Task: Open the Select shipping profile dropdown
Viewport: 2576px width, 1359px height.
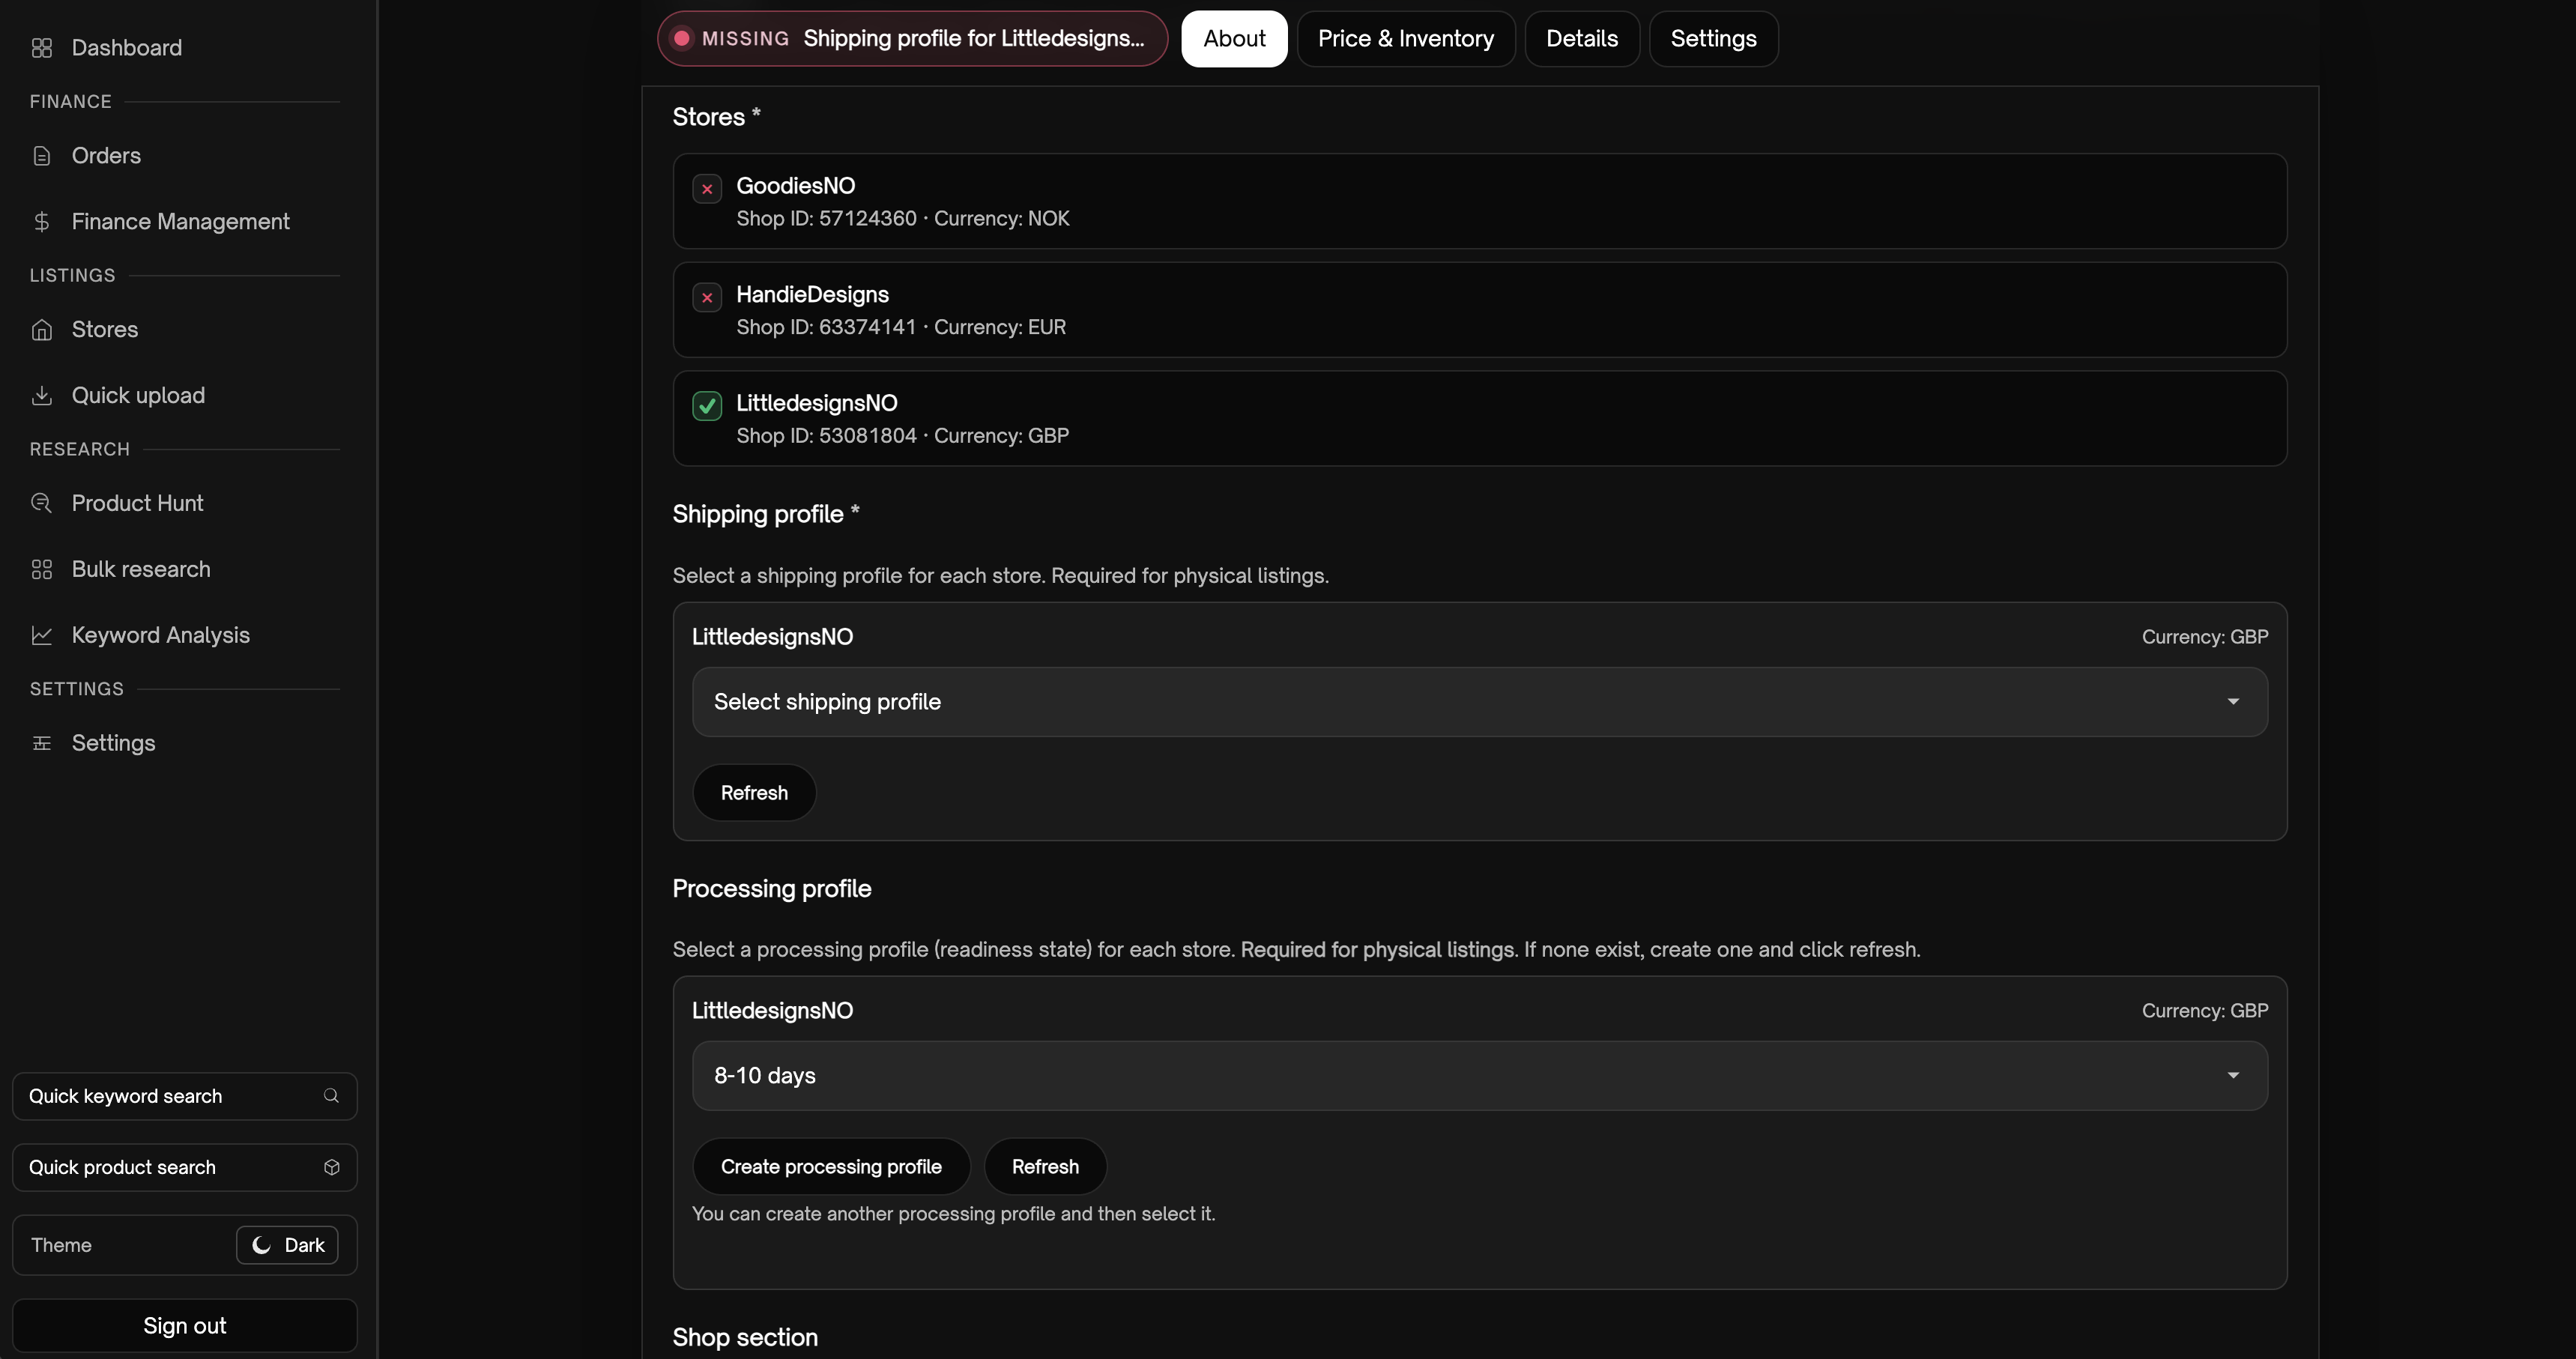Action: point(1479,702)
